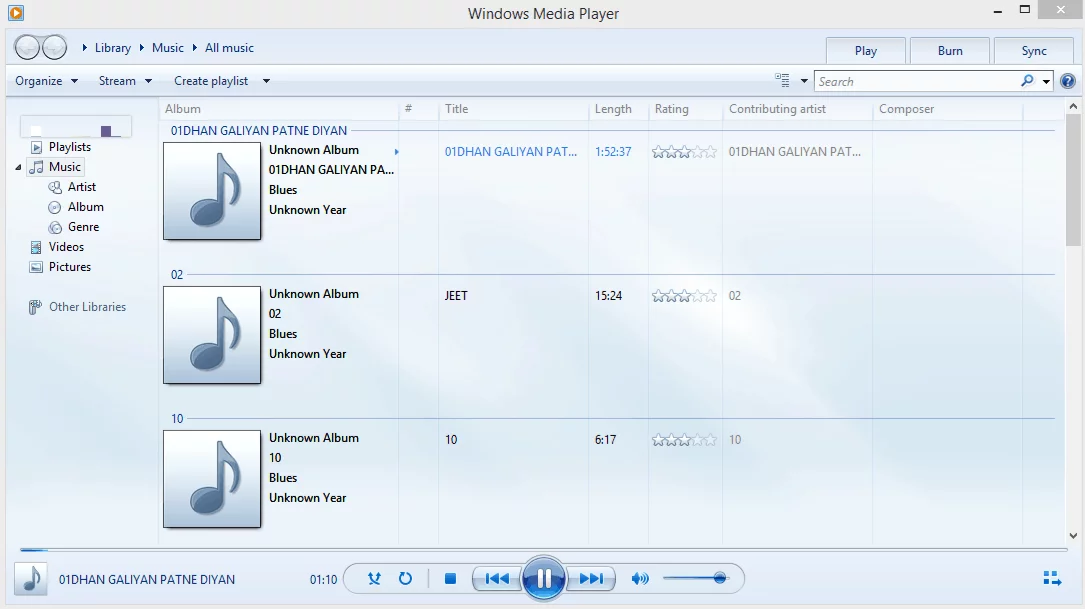Select the 01DHAN GALIYAN PAT... track title

(x=511, y=152)
